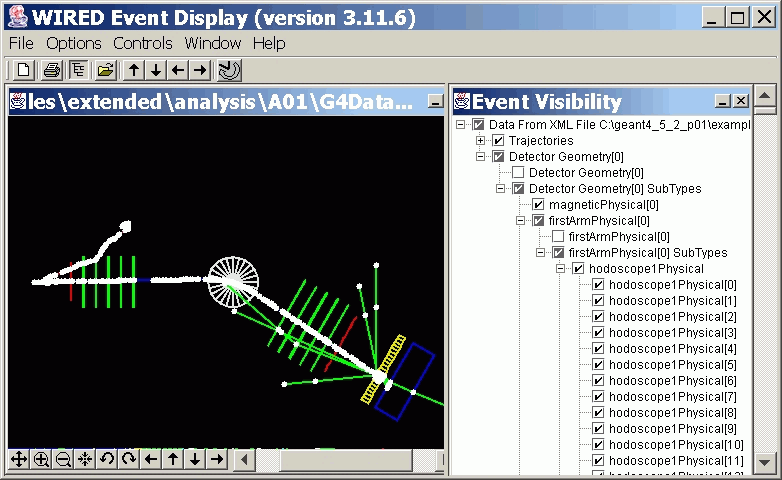782x480 pixels.
Task: Toggle the tree view toolbar icon
Action: [x=78, y=70]
